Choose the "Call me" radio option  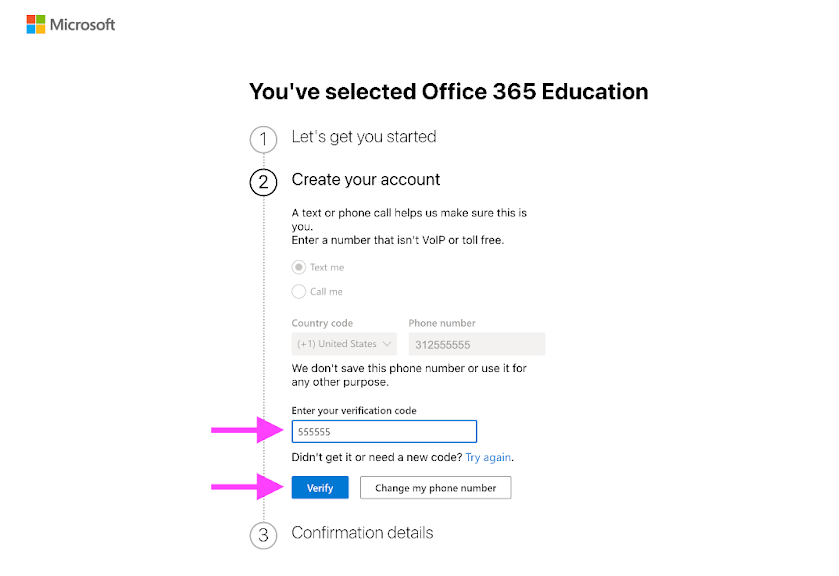299,292
